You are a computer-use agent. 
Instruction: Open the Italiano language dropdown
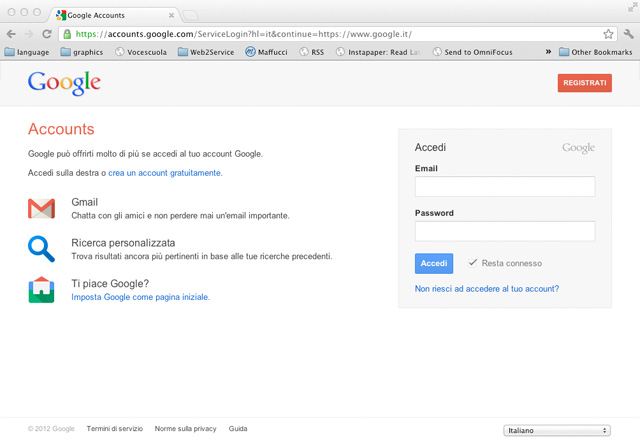[556, 430]
